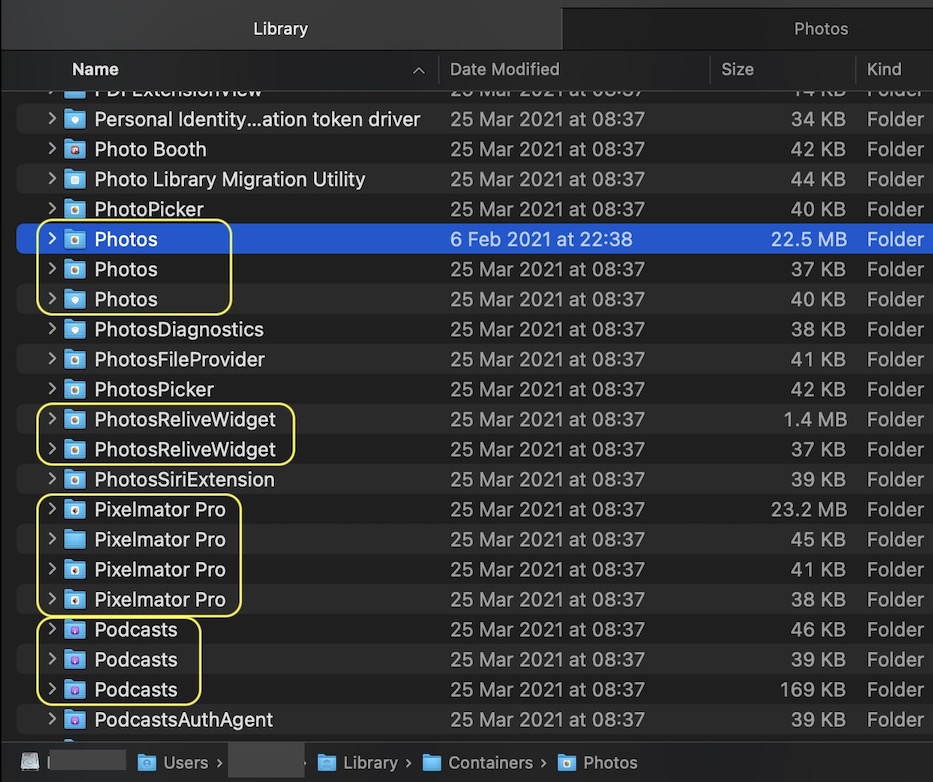Expand the 1.4 MB PhotosReliveWidget folder
The height and width of the screenshot is (782, 933).
point(52,418)
